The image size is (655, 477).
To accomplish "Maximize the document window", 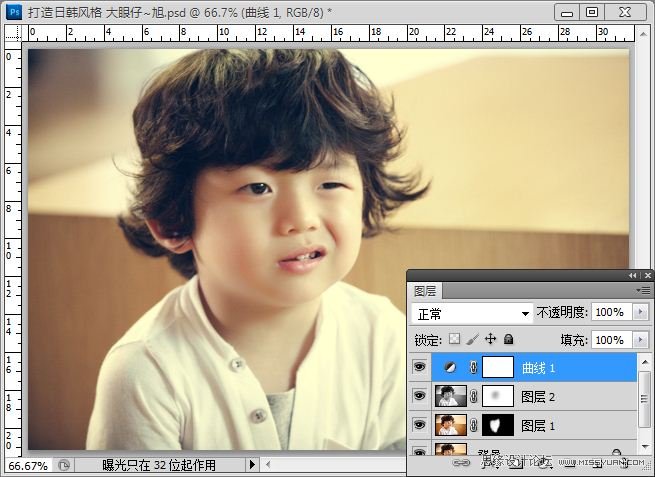I will [x=592, y=13].
